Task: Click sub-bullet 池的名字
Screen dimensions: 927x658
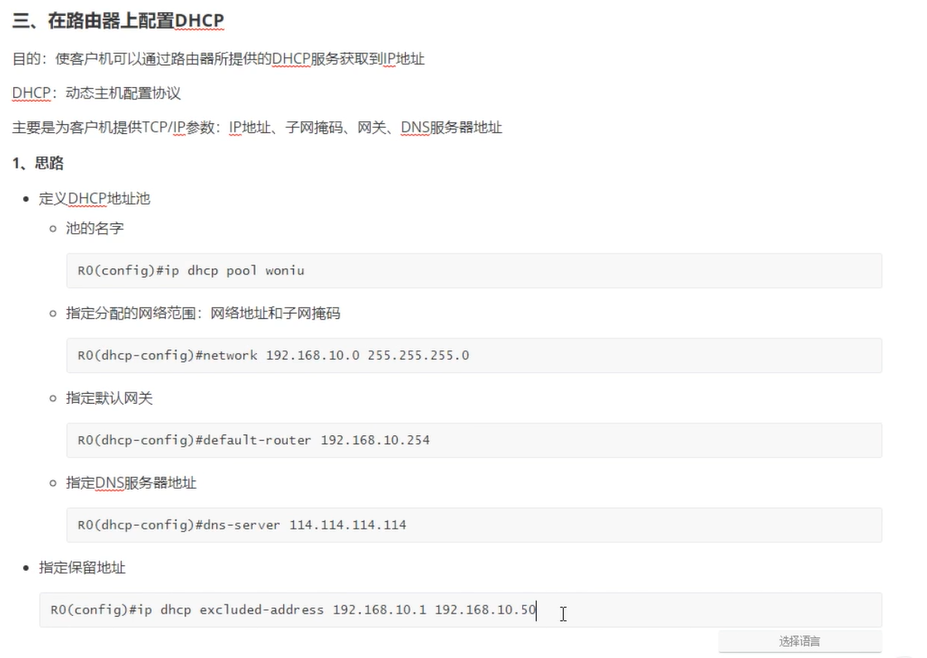Action: [95, 228]
